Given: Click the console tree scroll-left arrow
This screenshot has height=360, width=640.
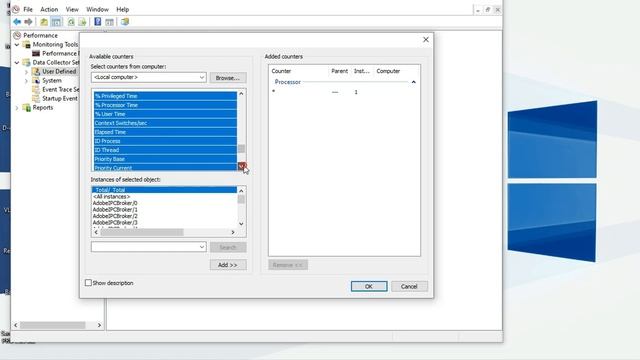Looking at the screenshot, I should pos(16,325).
